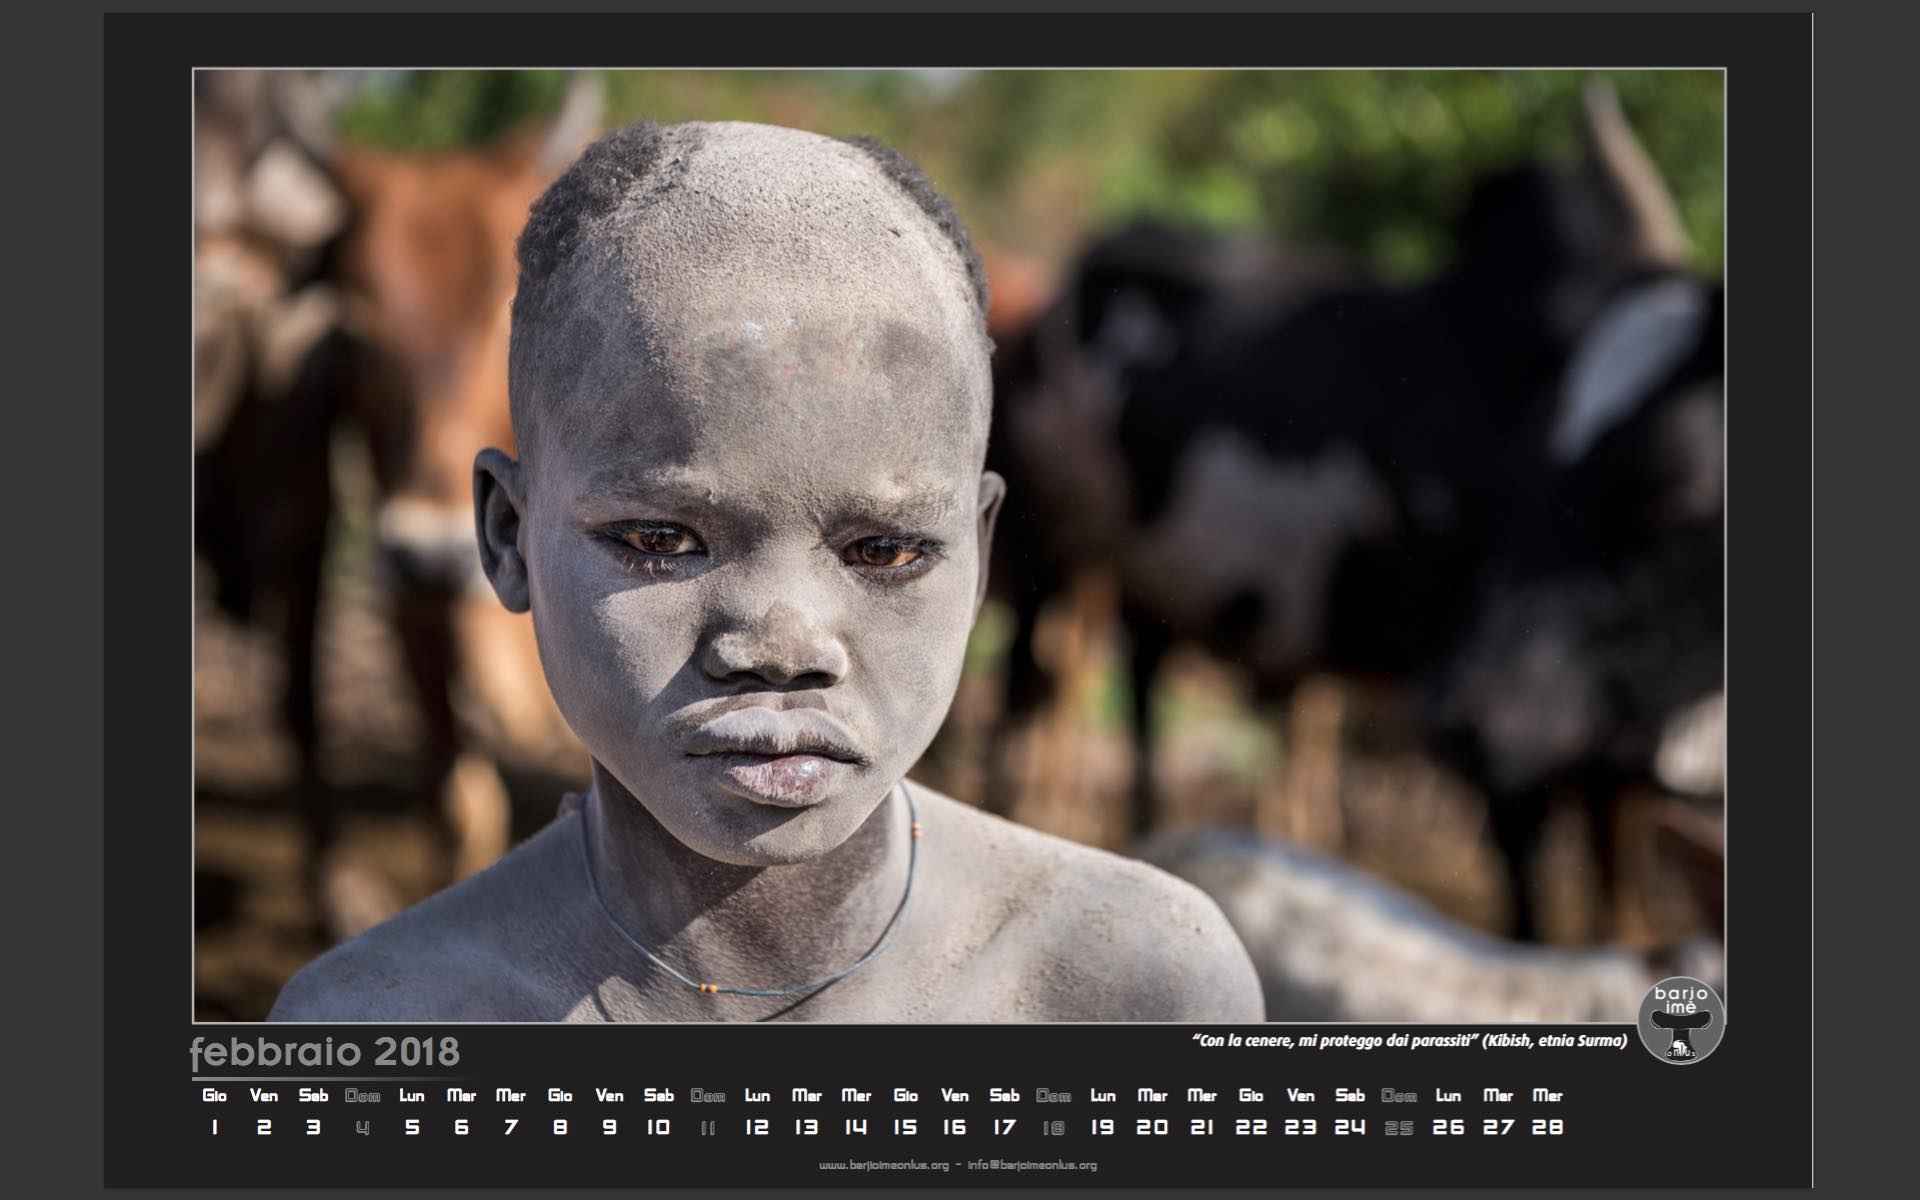
Task: Click the 'febbraio 2018' month title
Action: 325,1052
